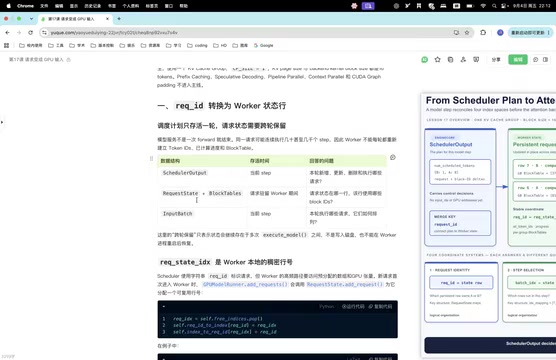Open the Chrome extensions puzzle icon
Image resolution: width=556 pixels, height=360 pixels.
click(x=483, y=33)
